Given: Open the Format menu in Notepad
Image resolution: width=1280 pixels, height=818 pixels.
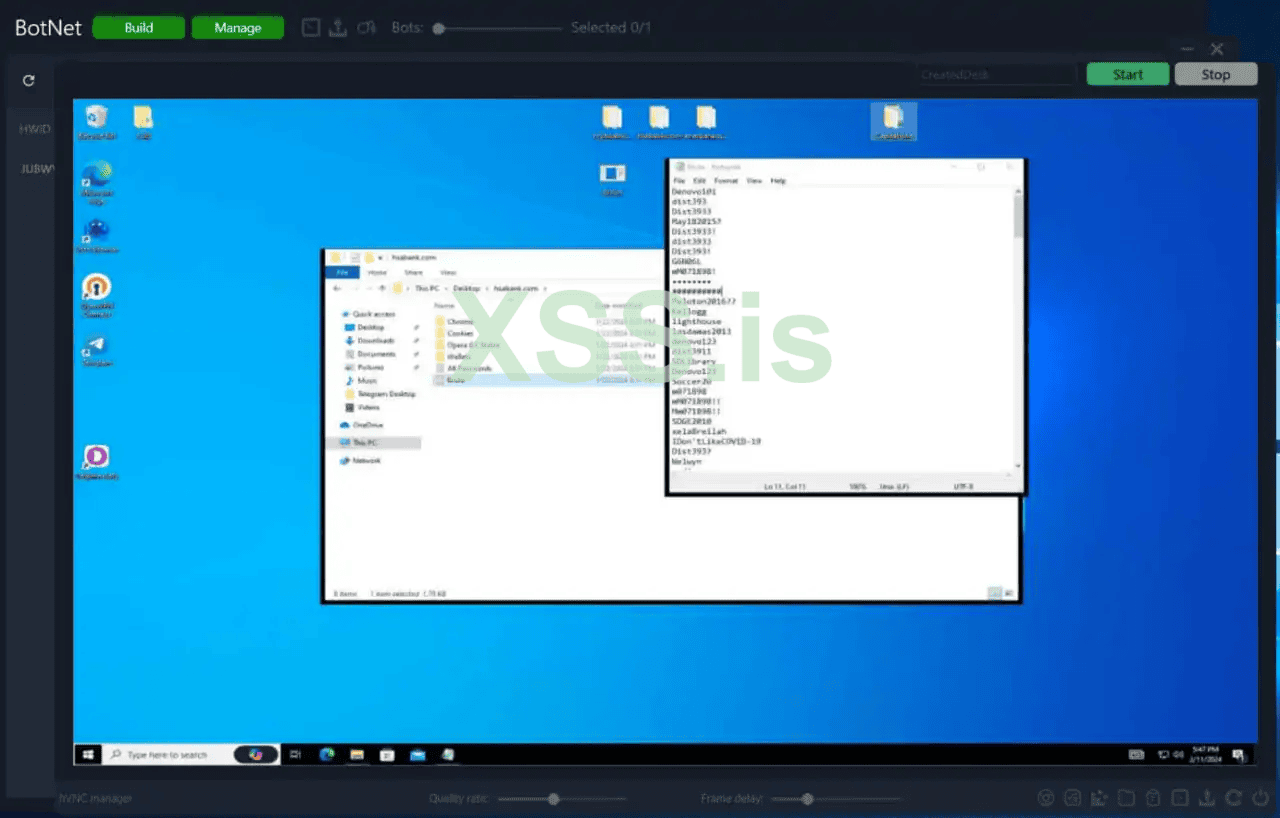Looking at the screenshot, I should tap(726, 181).
